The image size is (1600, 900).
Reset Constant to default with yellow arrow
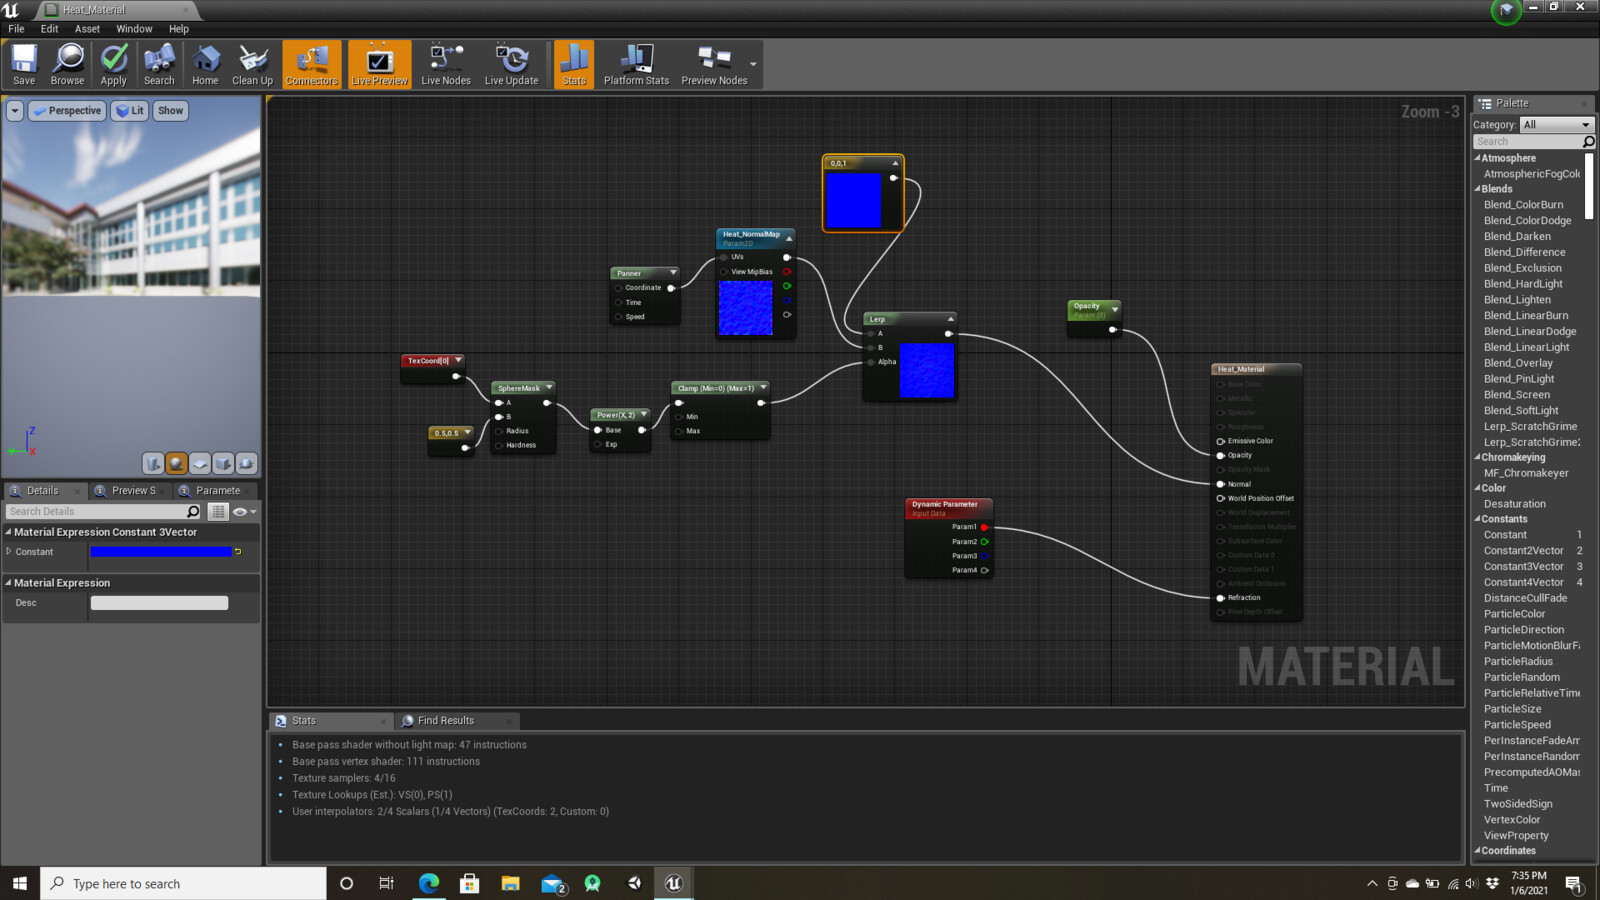pos(238,552)
